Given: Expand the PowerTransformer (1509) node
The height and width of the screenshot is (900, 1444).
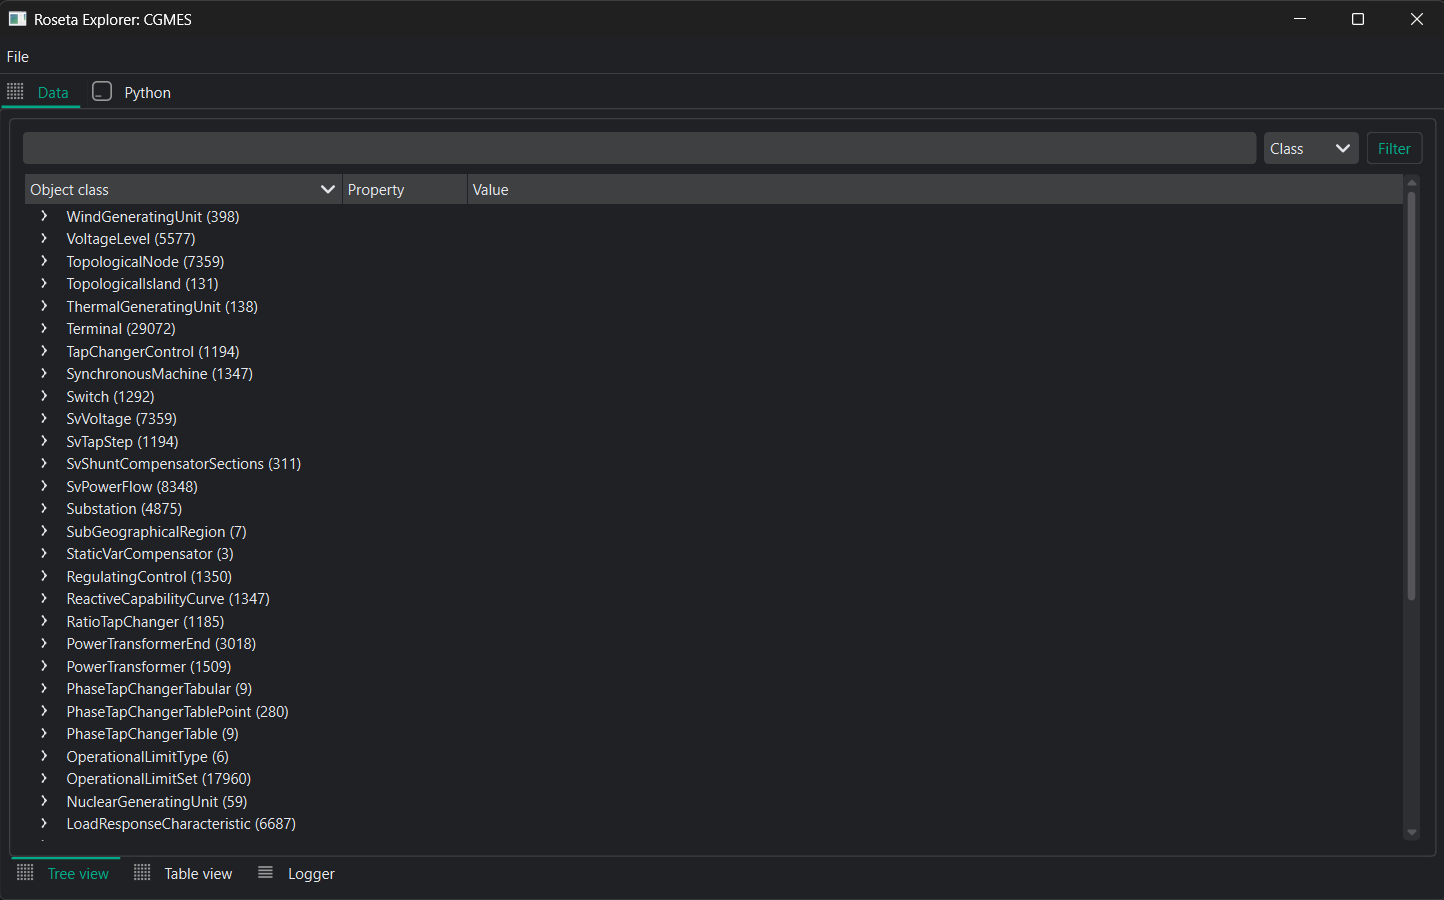Looking at the screenshot, I should tap(44, 666).
